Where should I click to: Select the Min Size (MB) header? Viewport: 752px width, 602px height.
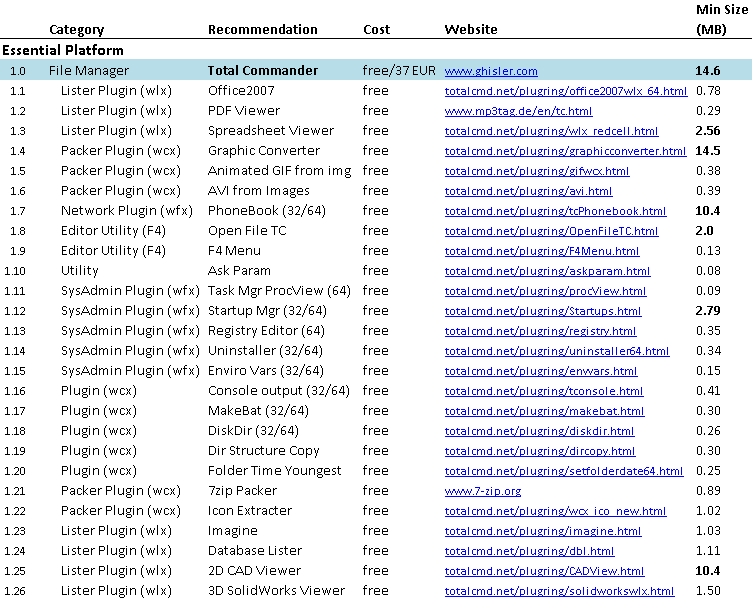[721, 19]
